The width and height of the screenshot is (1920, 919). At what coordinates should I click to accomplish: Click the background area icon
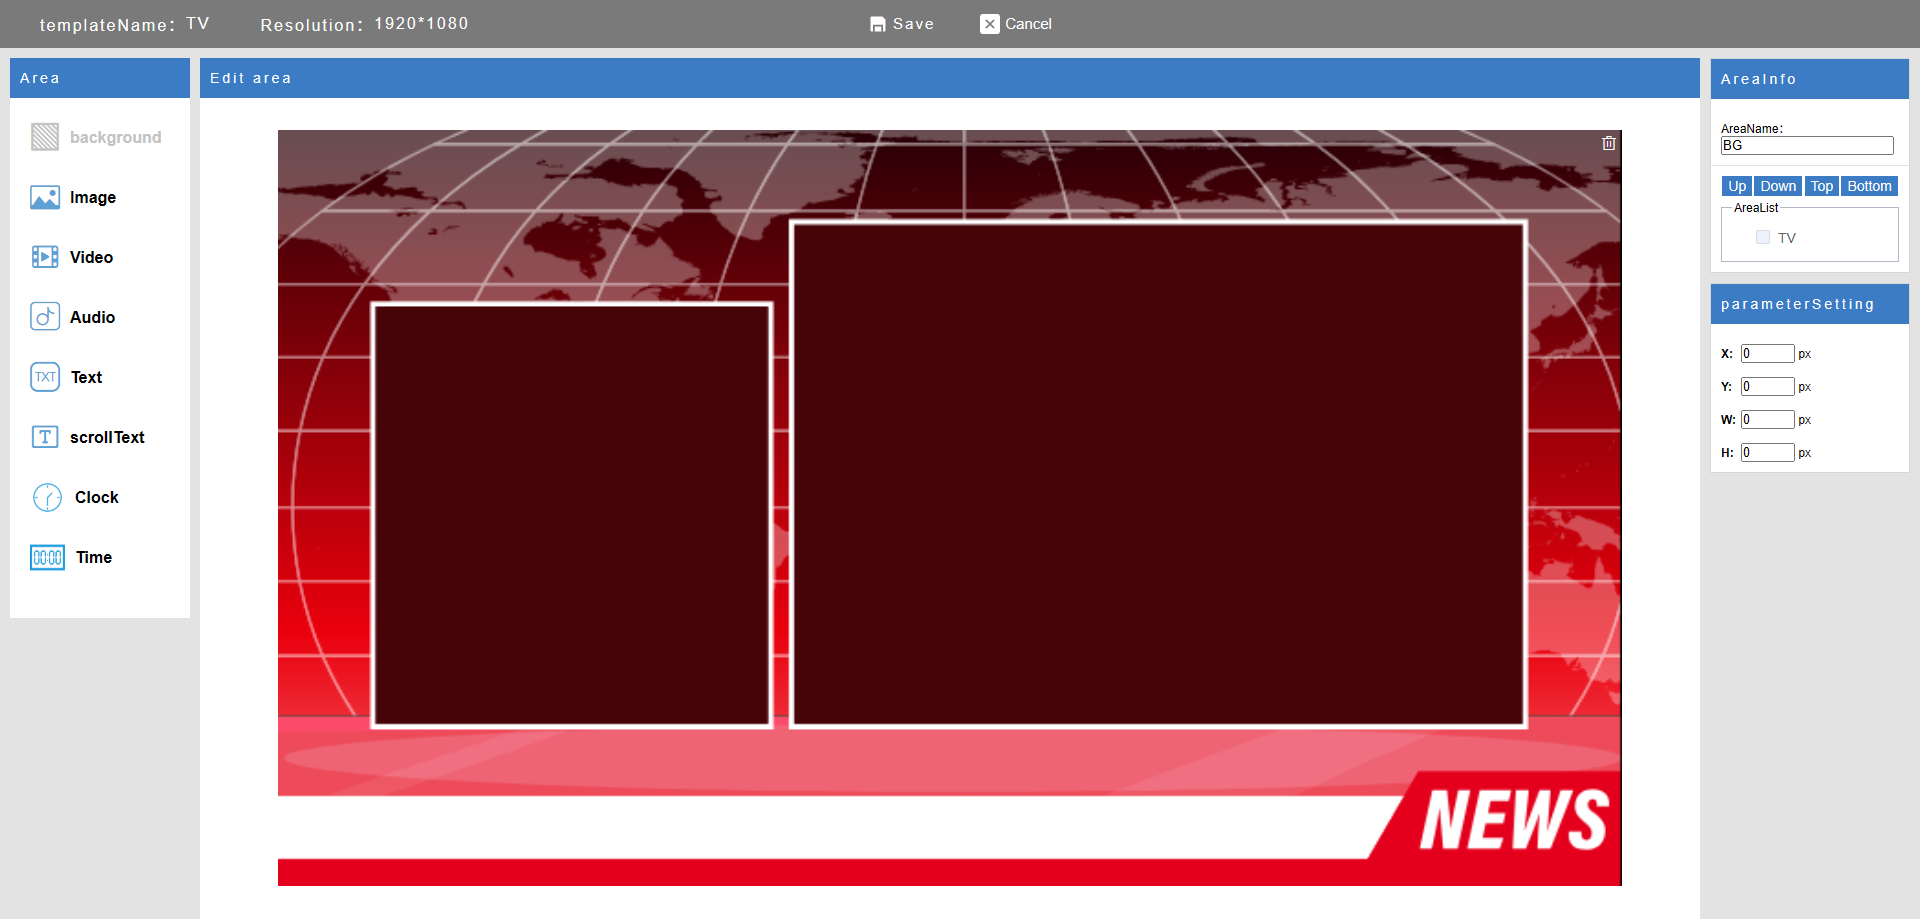(45, 137)
